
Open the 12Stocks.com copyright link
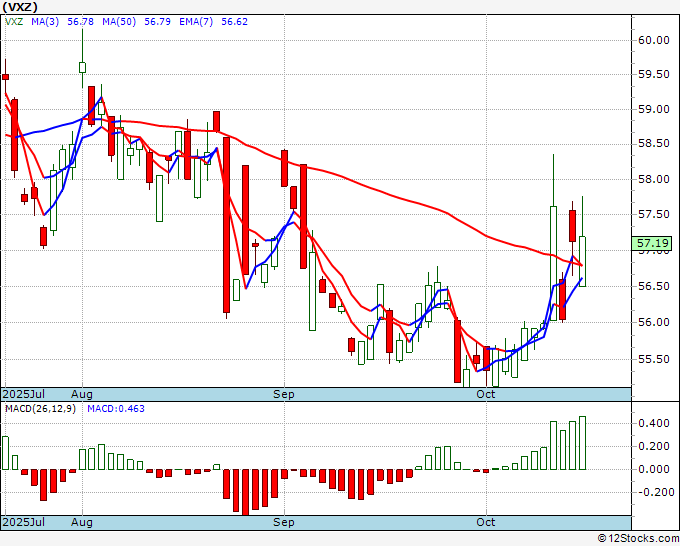(x=638, y=539)
